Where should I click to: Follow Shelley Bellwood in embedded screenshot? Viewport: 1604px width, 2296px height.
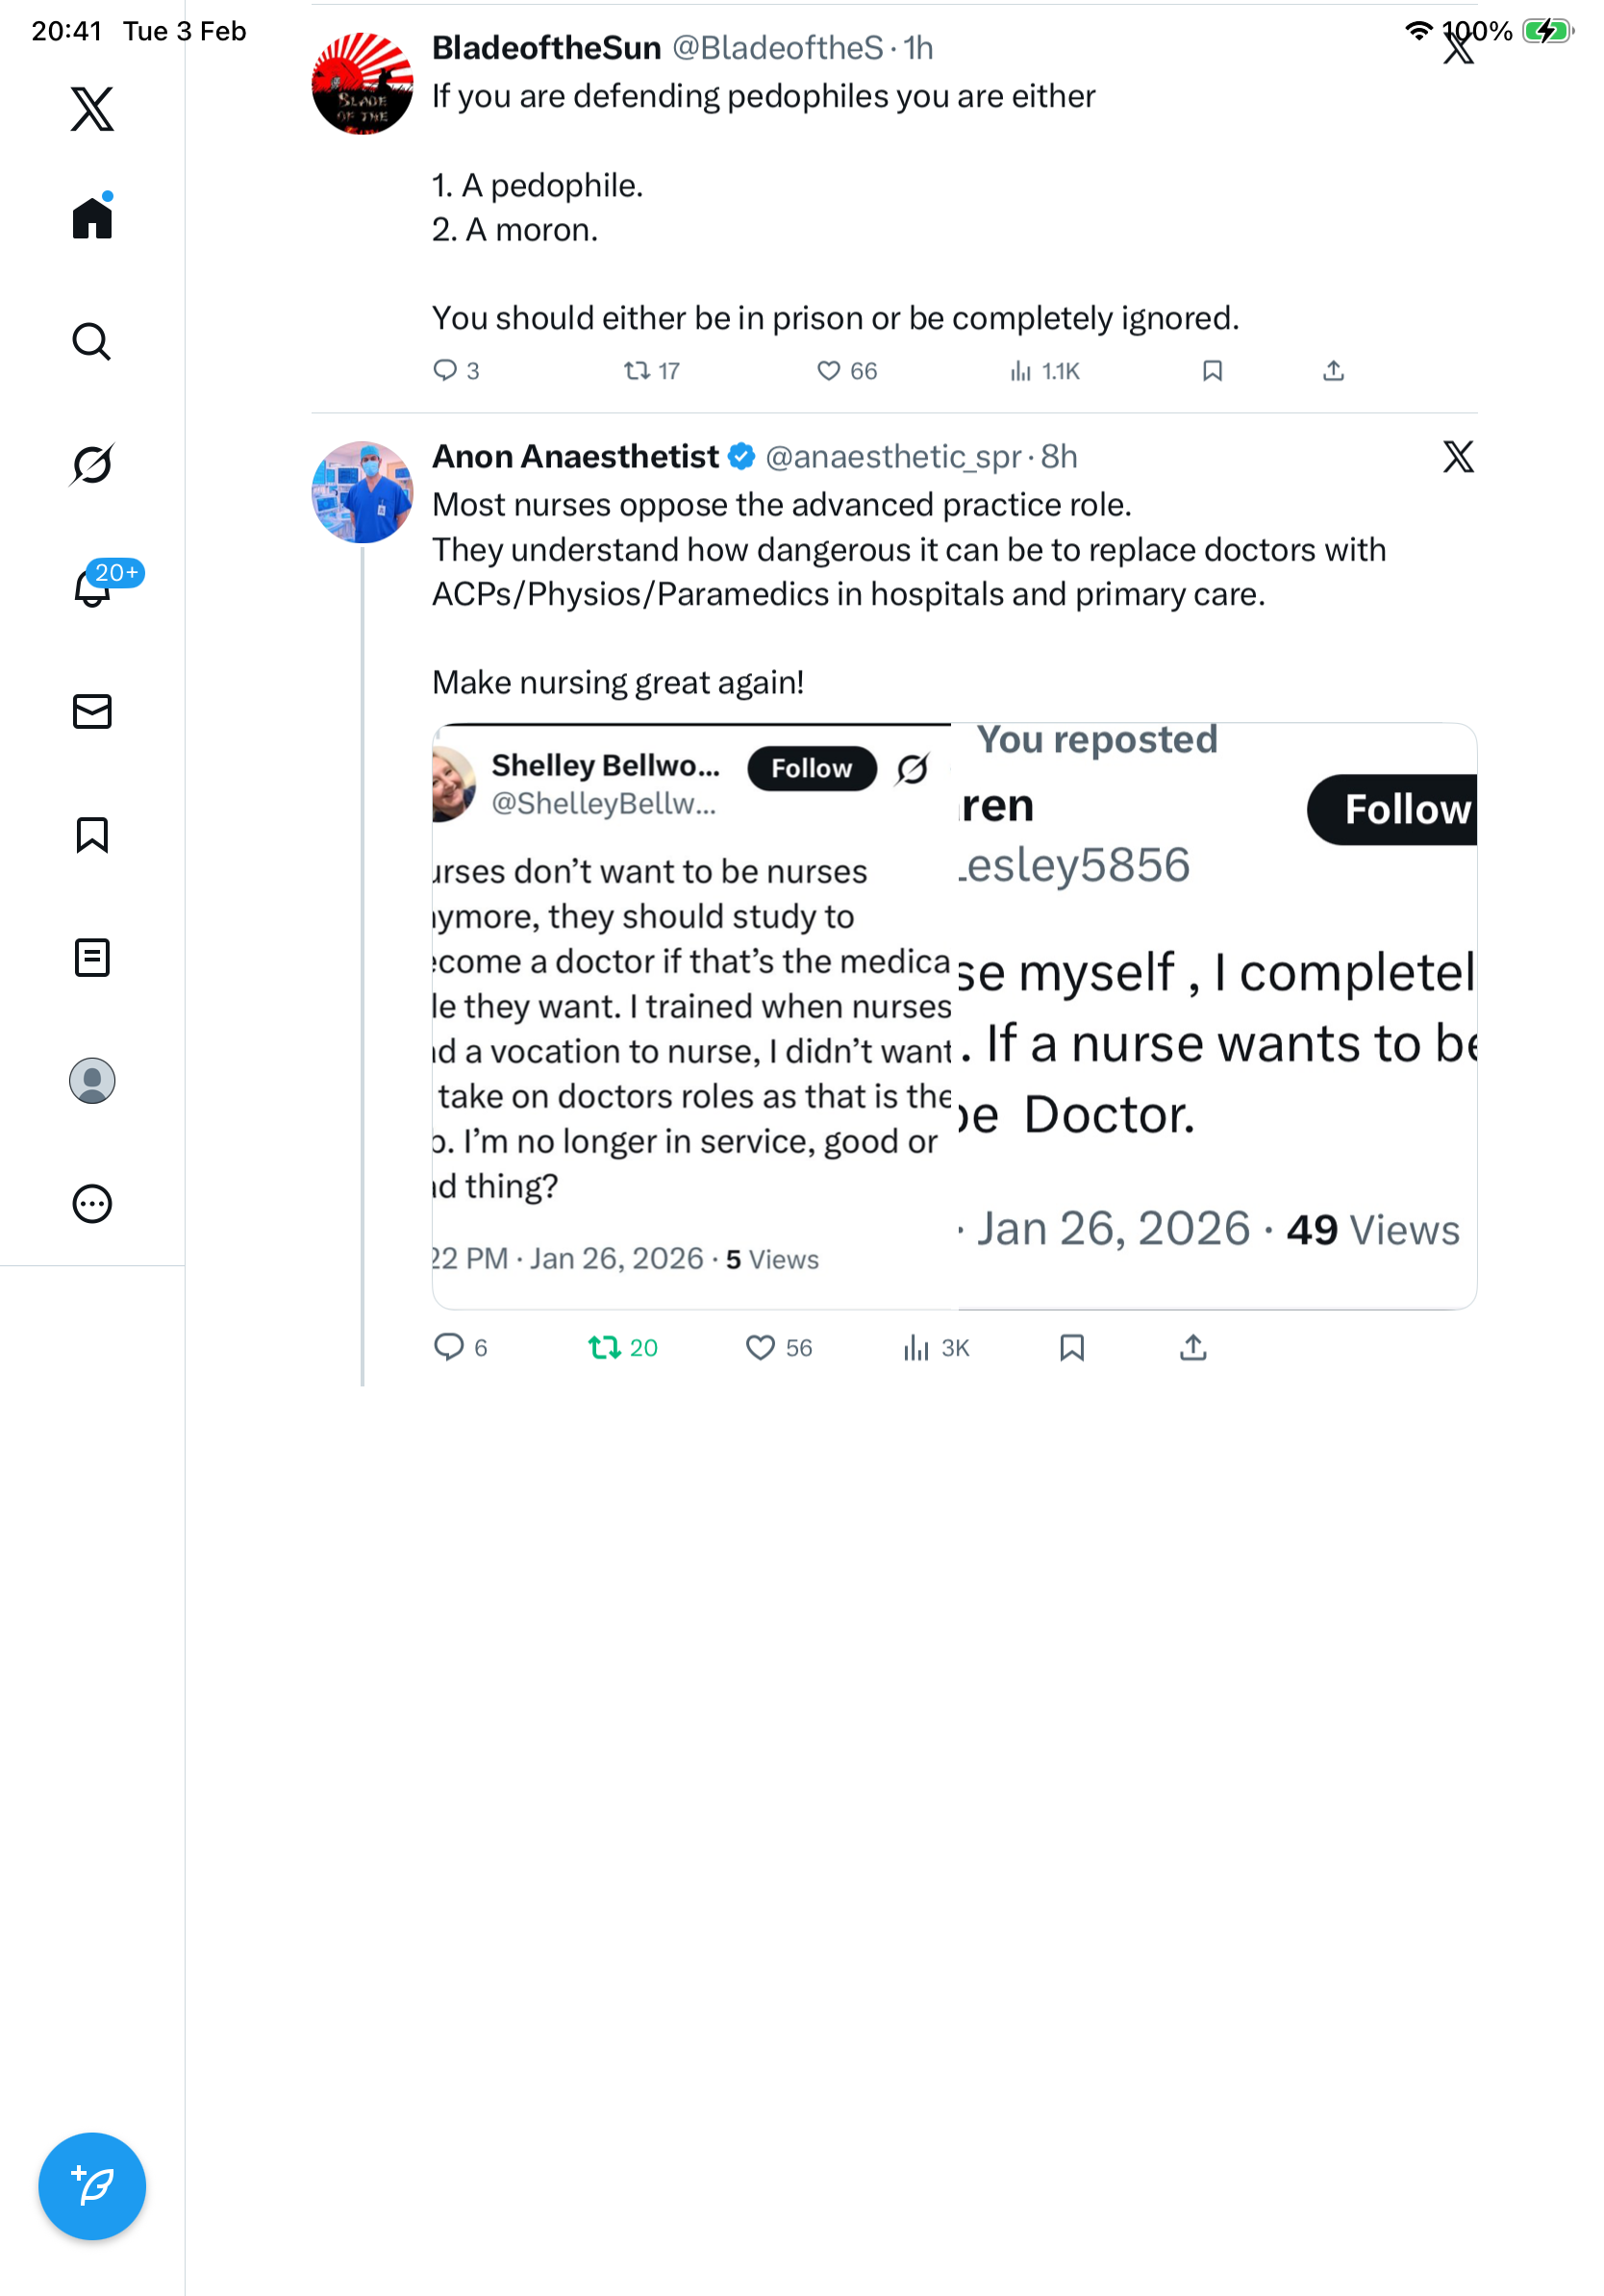coord(811,768)
